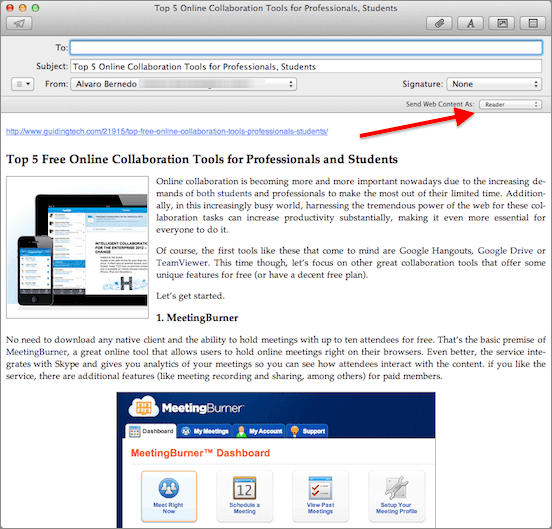Screen dimensions: 552x529
Task: Click the Schedule a Meeting calendar icon
Action: coord(245,488)
